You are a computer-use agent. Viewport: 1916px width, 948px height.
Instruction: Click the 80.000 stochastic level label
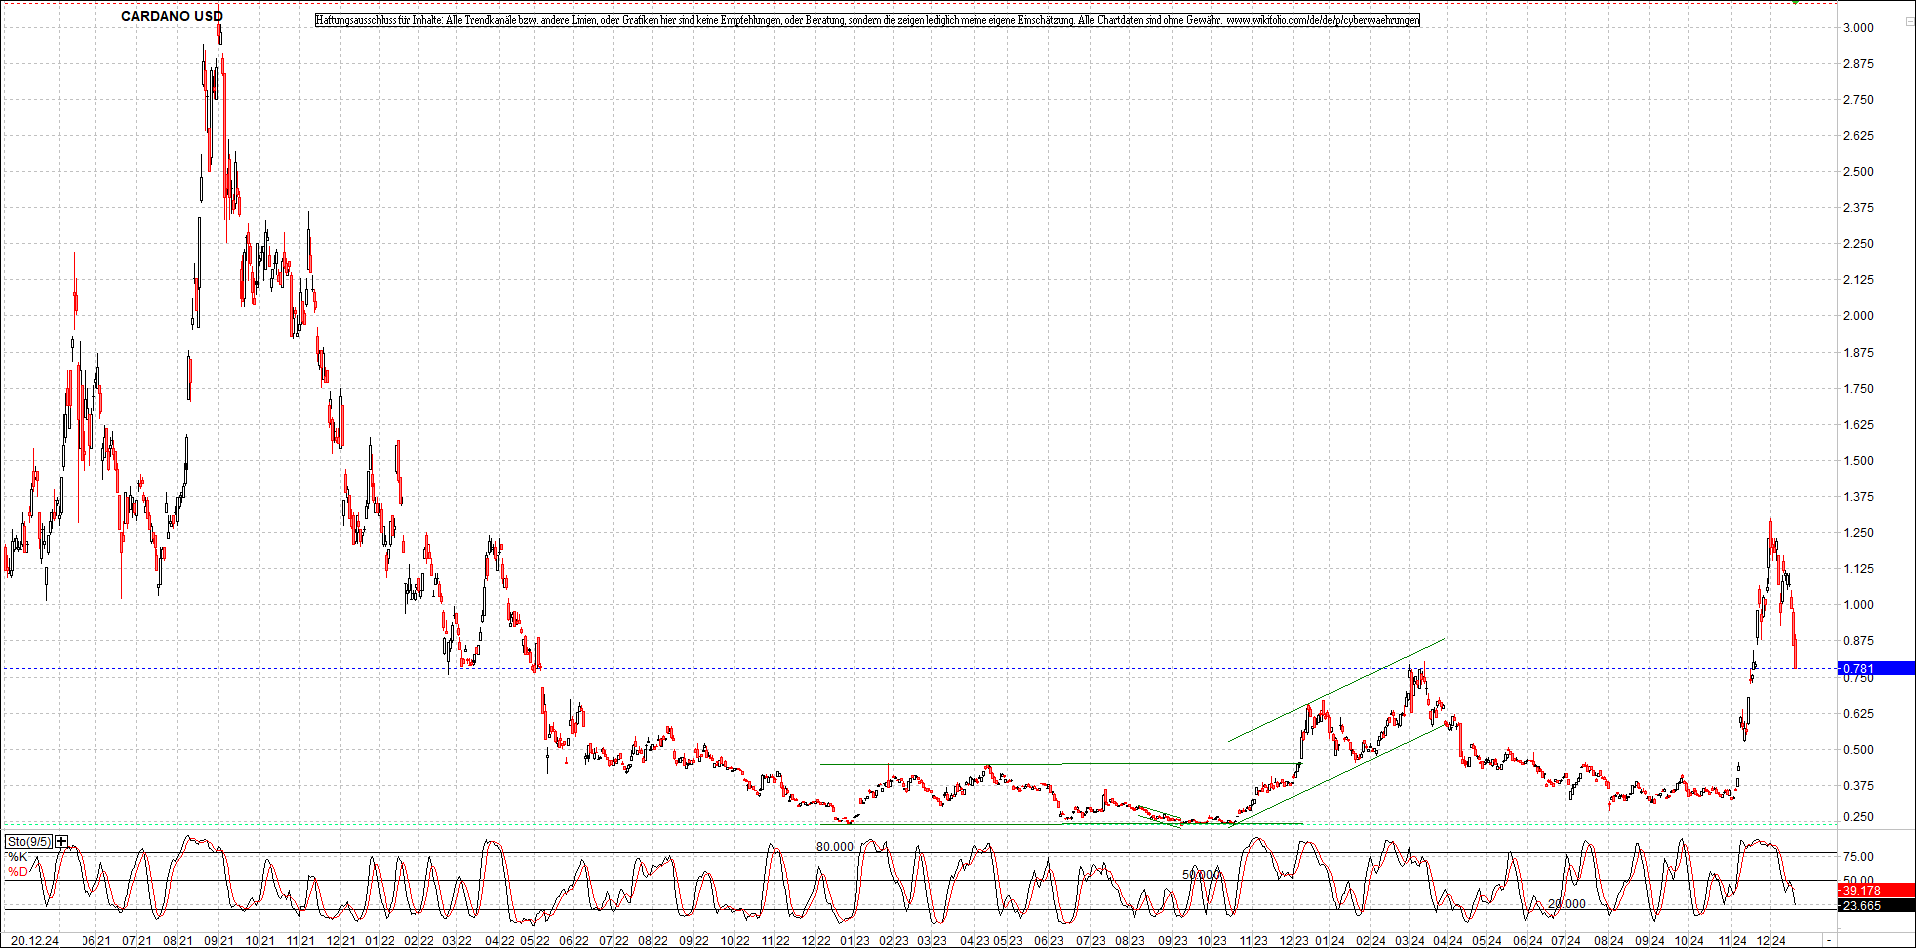coord(835,847)
